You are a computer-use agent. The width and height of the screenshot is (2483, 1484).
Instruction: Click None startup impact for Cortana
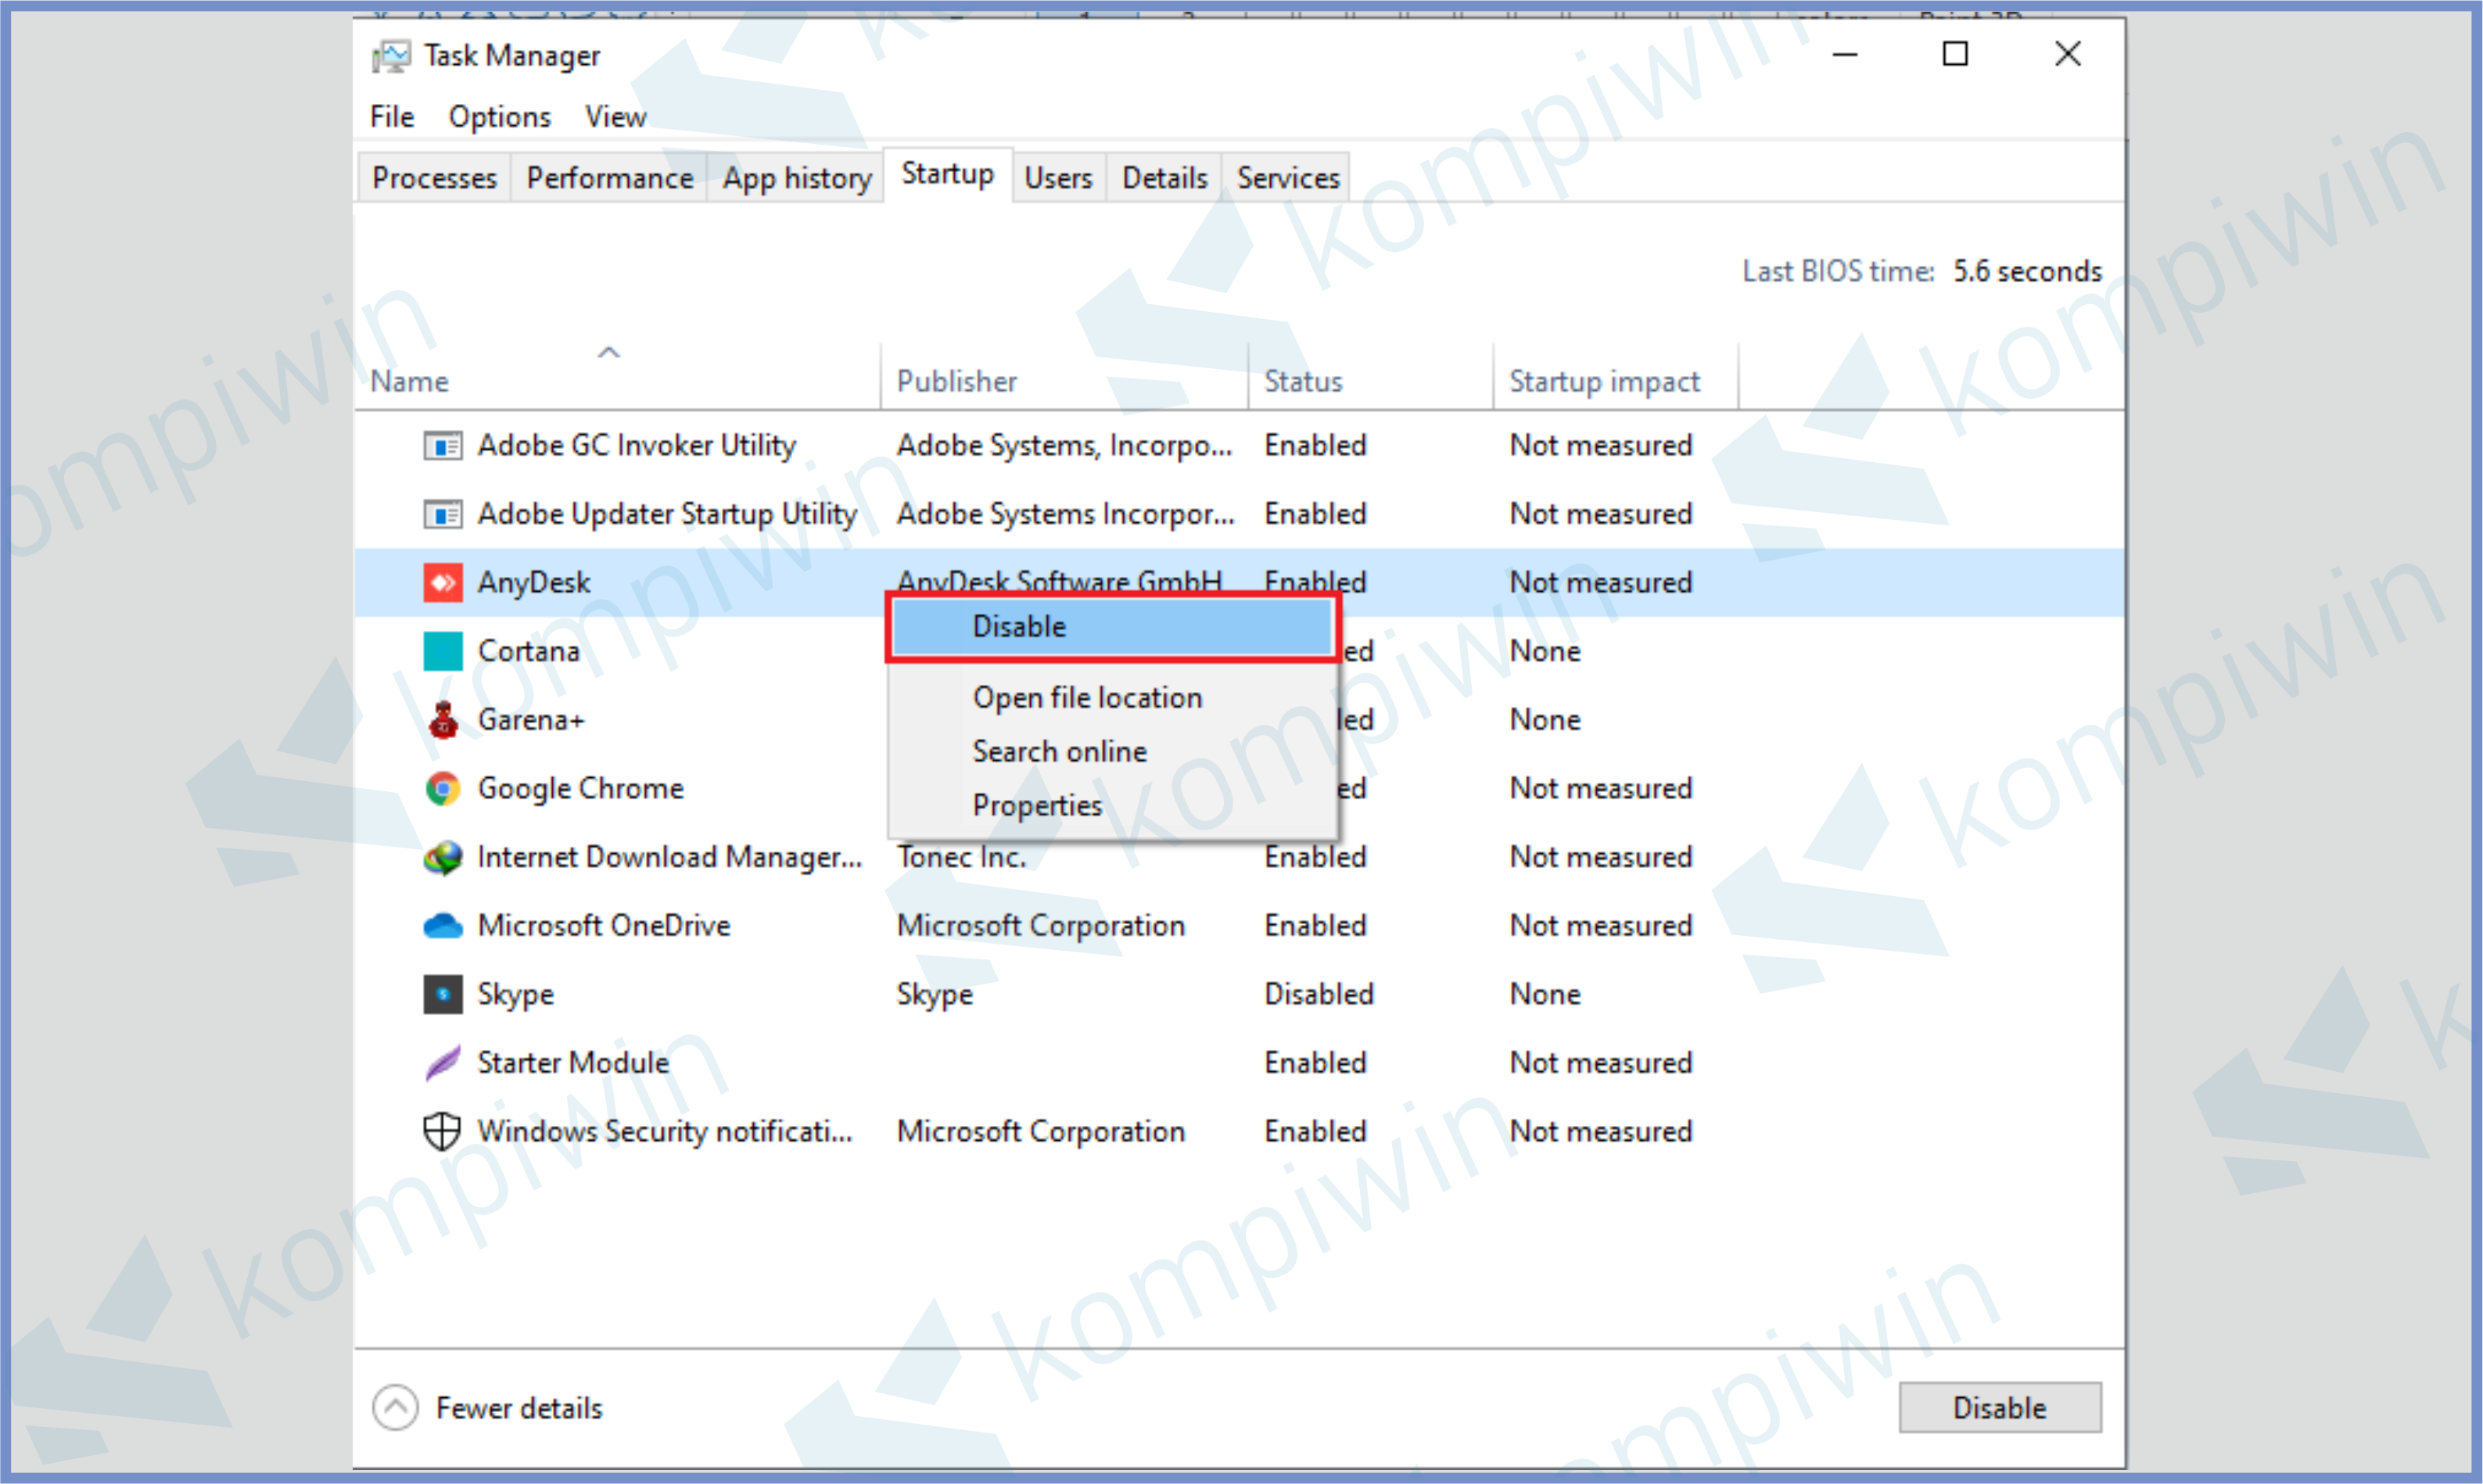coord(1545,651)
